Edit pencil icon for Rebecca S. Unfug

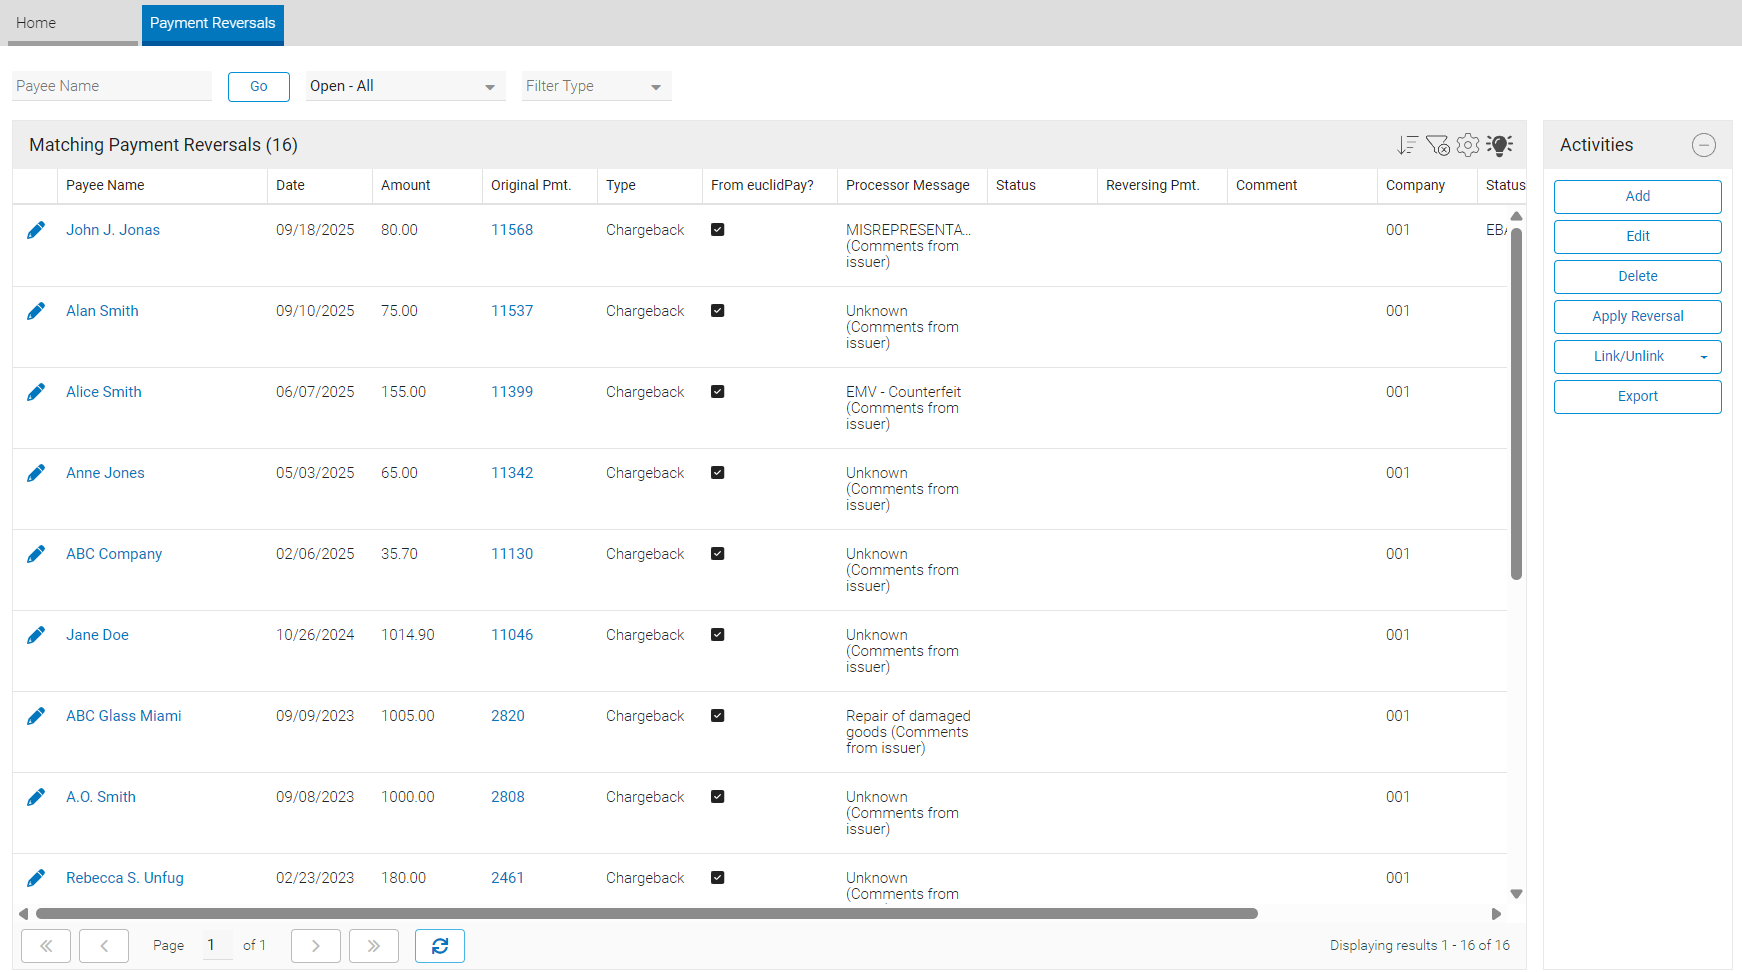(x=36, y=878)
